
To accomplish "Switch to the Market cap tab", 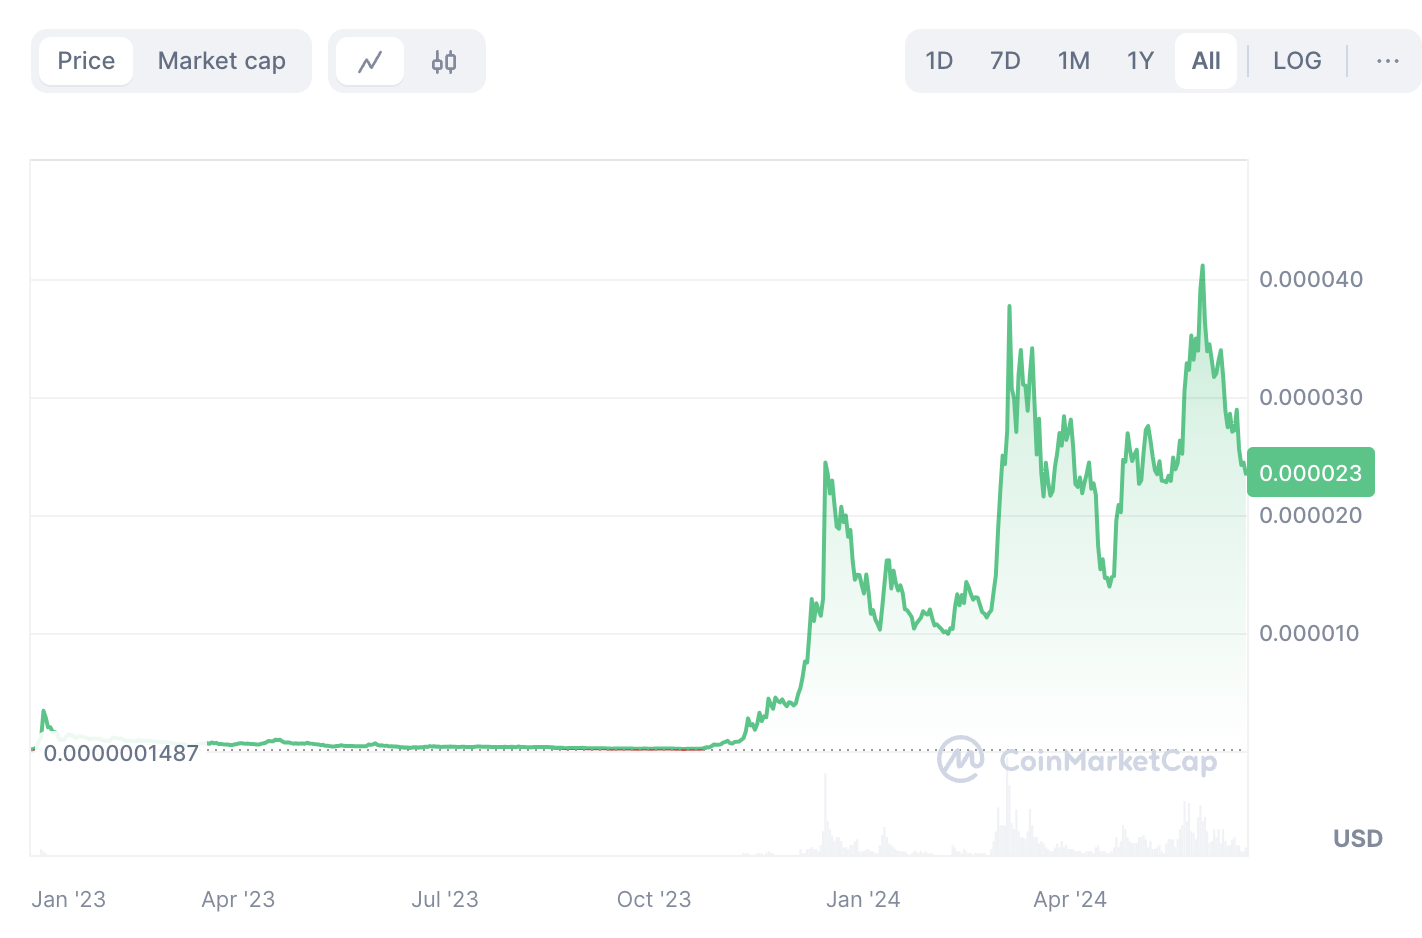I will point(221,61).
